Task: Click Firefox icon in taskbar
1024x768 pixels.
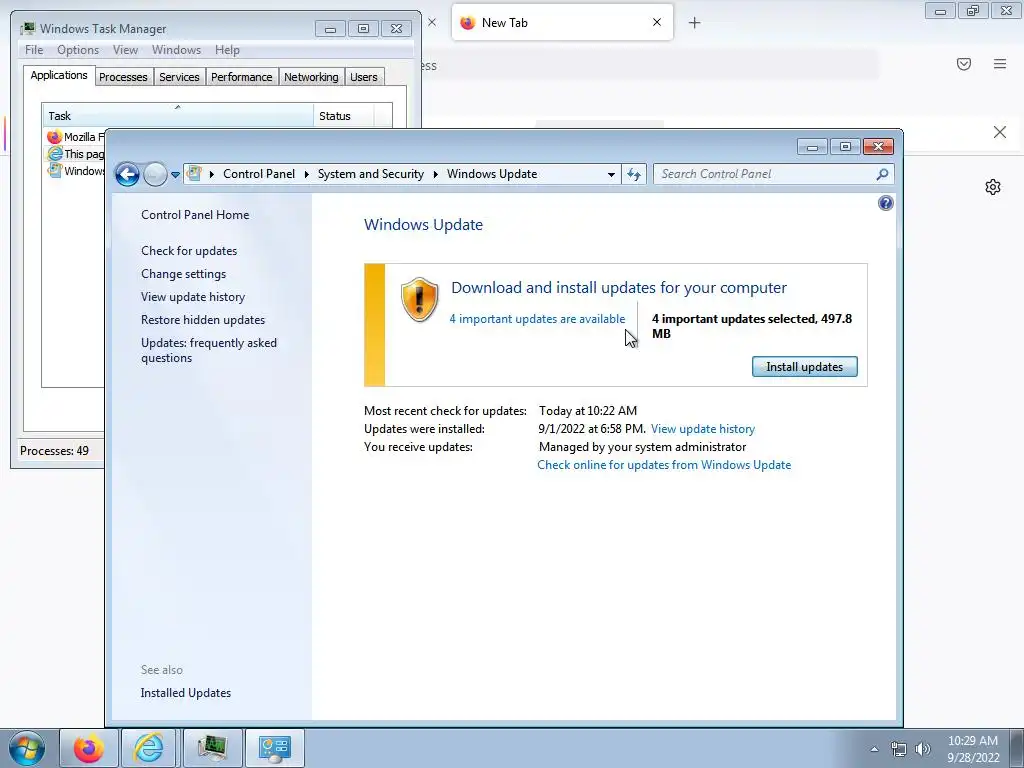Action: point(89,748)
